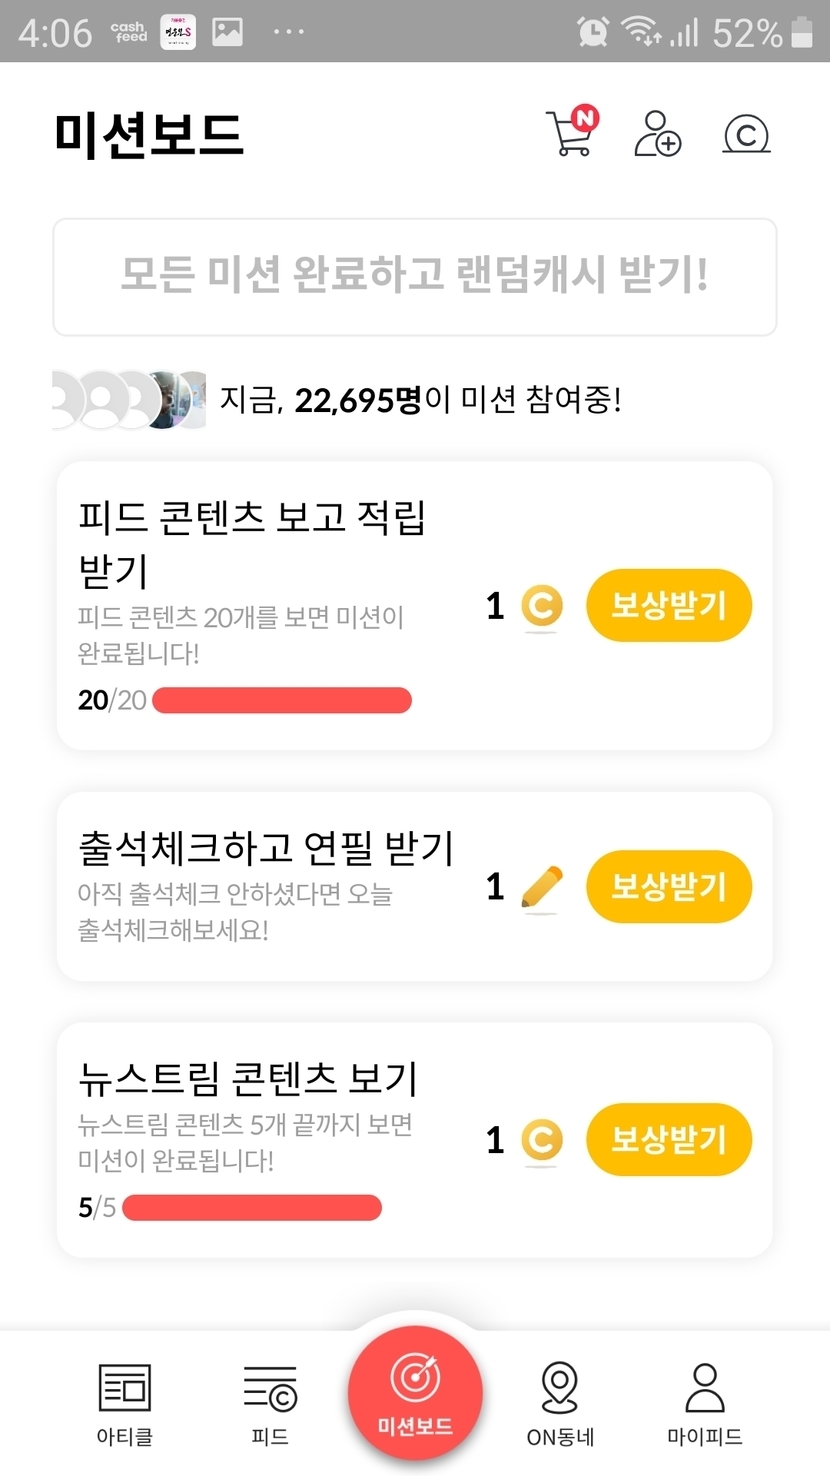Image resolution: width=830 pixels, height=1476 pixels.
Task: Switch to the 아티클 tab
Action: 124,1404
